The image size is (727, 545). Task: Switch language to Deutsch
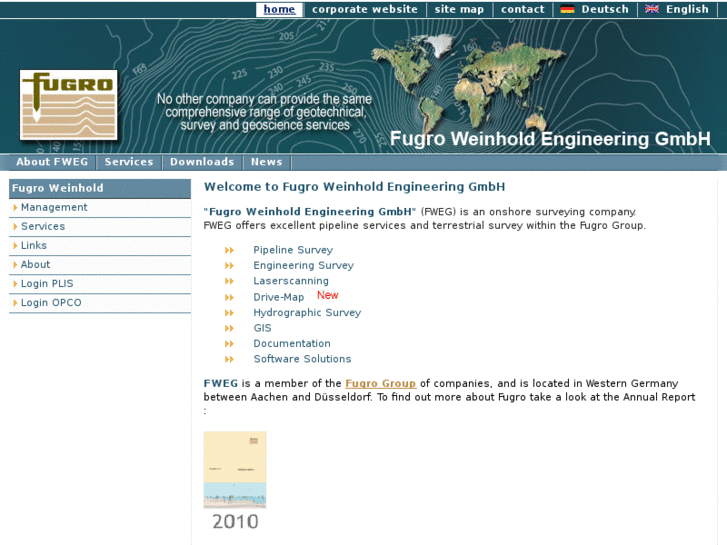pyautogui.click(x=605, y=9)
